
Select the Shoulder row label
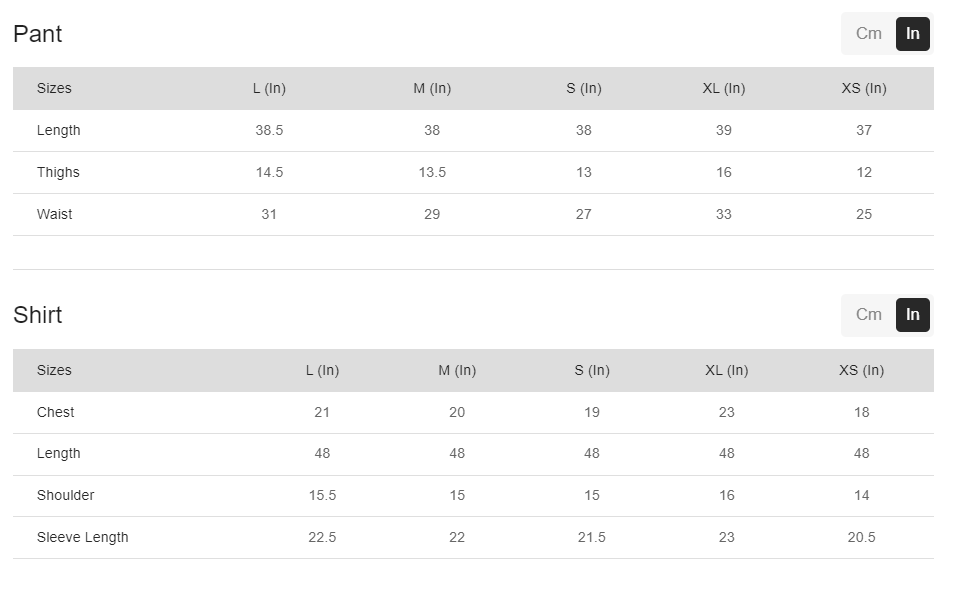(66, 495)
